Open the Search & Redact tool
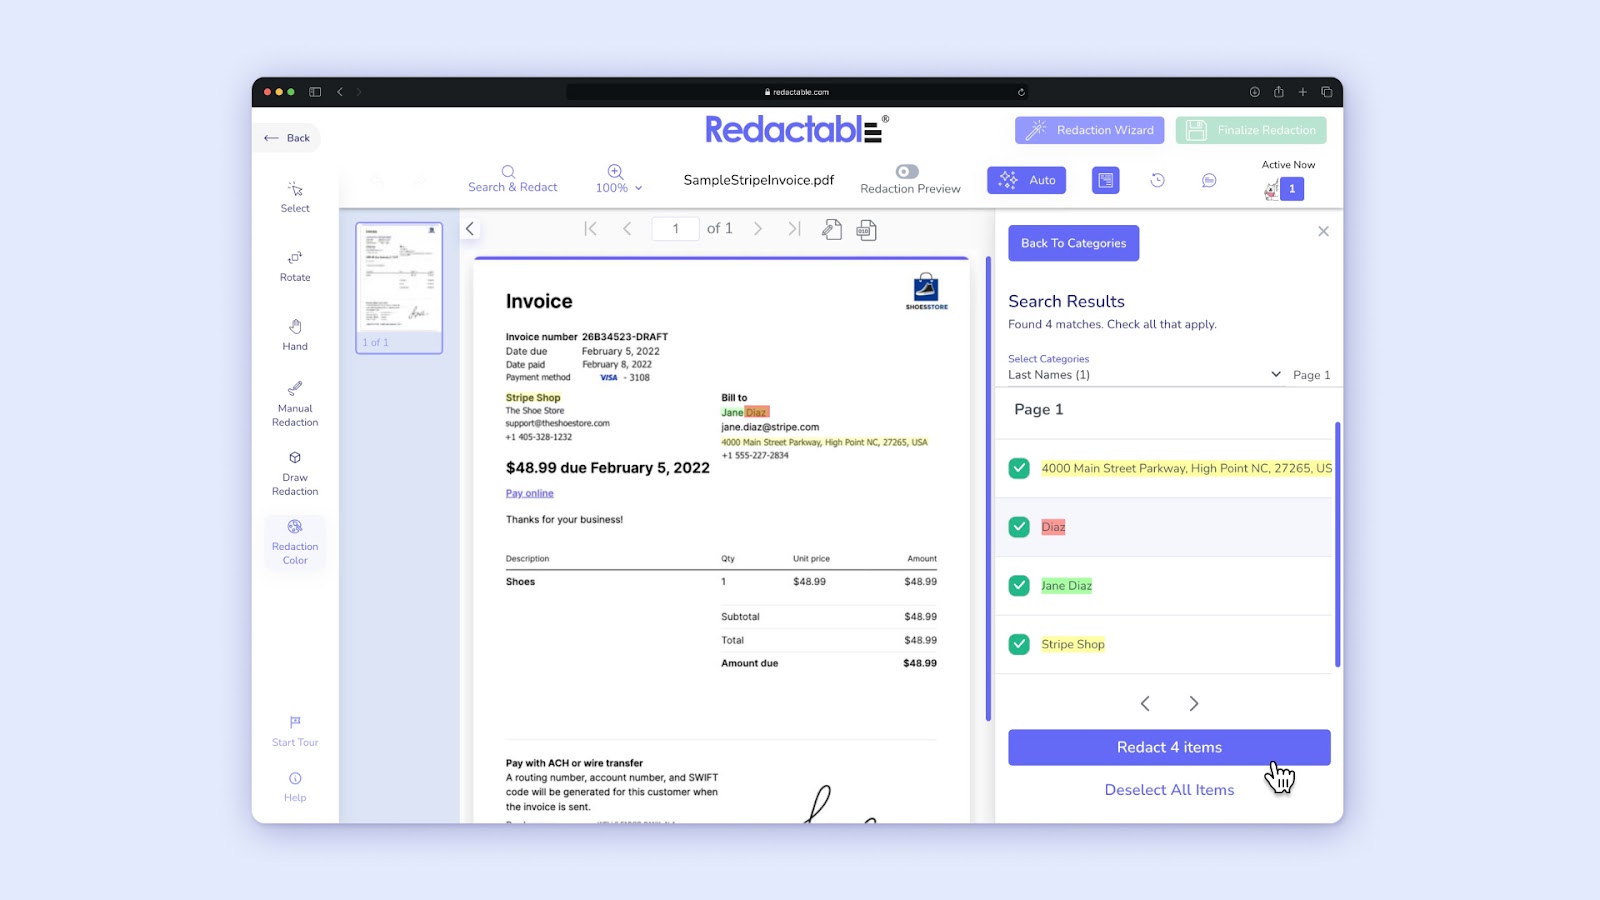Viewport: 1600px width, 900px height. tap(512, 179)
